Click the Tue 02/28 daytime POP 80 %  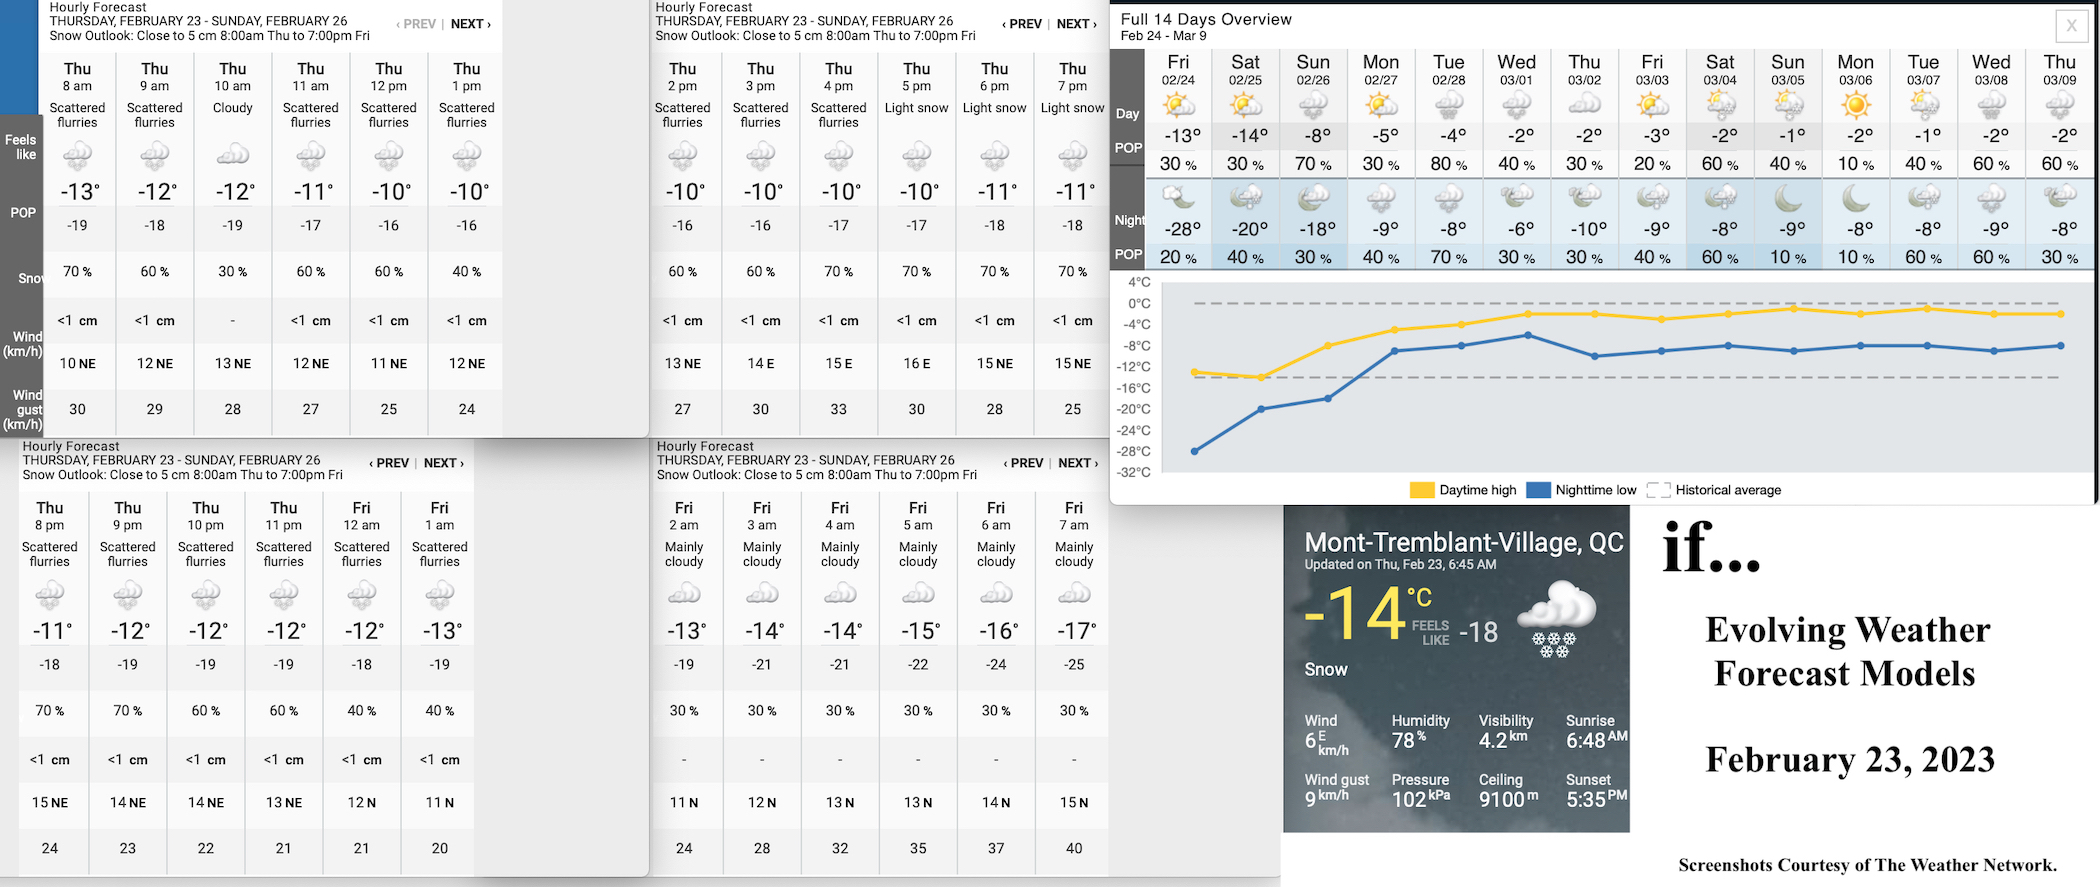pyautogui.click(x=1448, y=164)
